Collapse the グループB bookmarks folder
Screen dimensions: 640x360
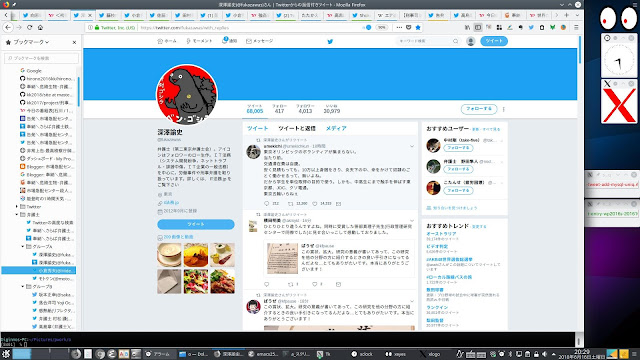coord(23,287)
